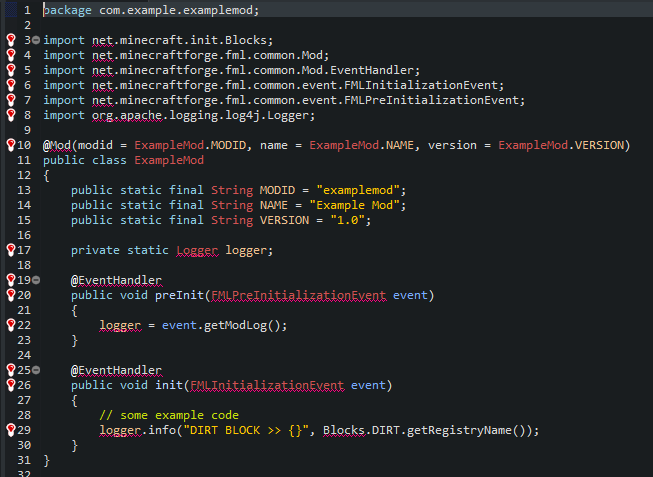Screen dimensions: 653x477
Task: Click FMLInitializationEvent parameter type in init
Action: point(263,385)
